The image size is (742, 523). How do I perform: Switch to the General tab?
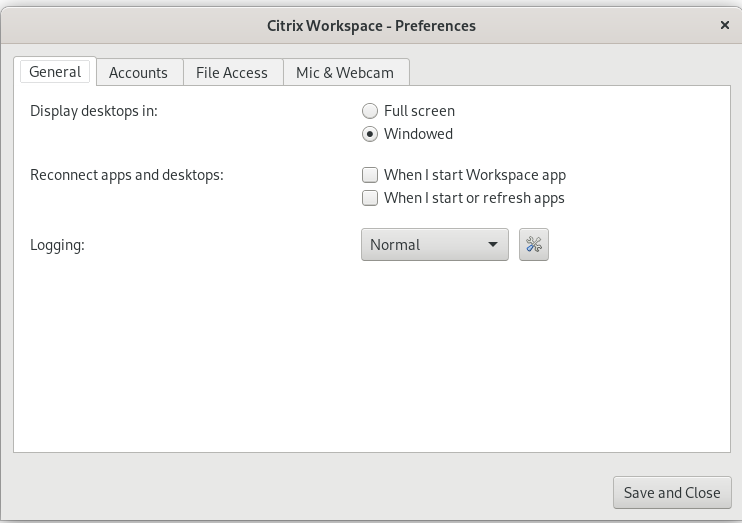tap(55, 72)
